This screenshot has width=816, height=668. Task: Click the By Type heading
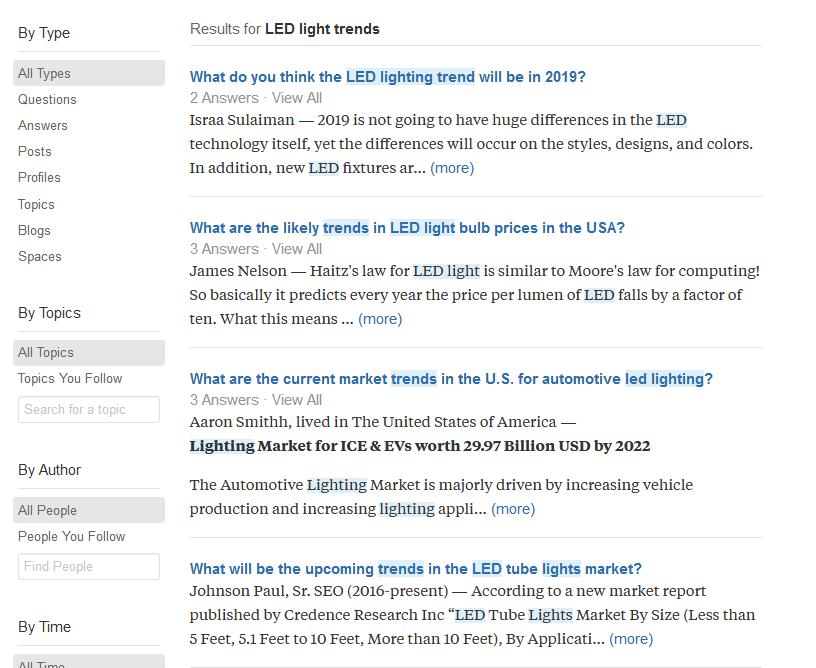click(x=44, y=33)
